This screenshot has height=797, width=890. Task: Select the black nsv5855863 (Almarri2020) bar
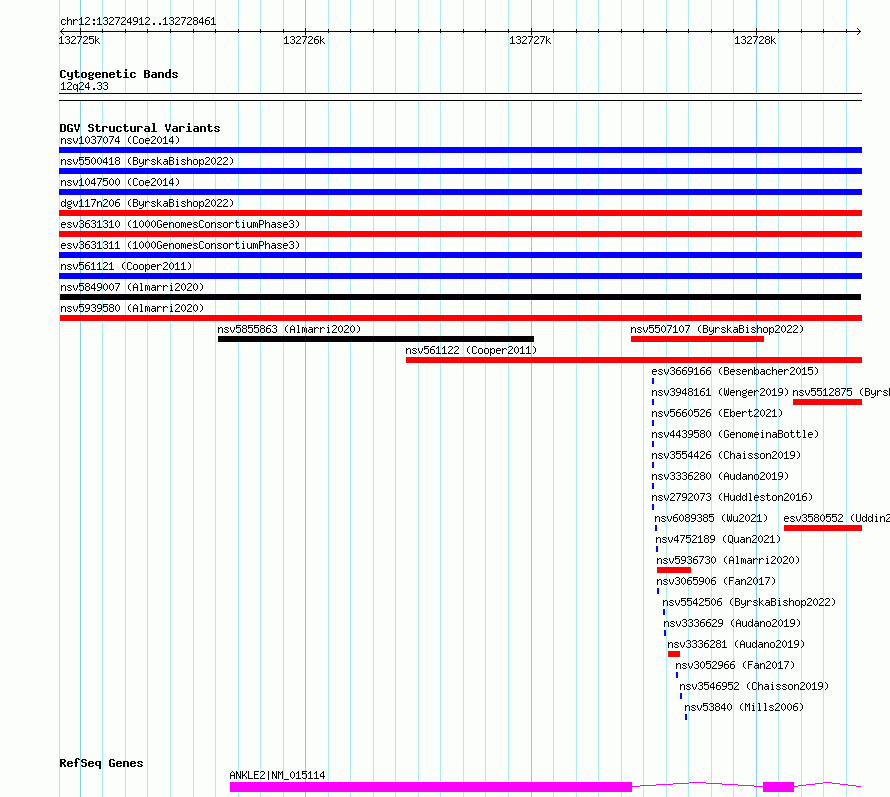click(376, 339)
